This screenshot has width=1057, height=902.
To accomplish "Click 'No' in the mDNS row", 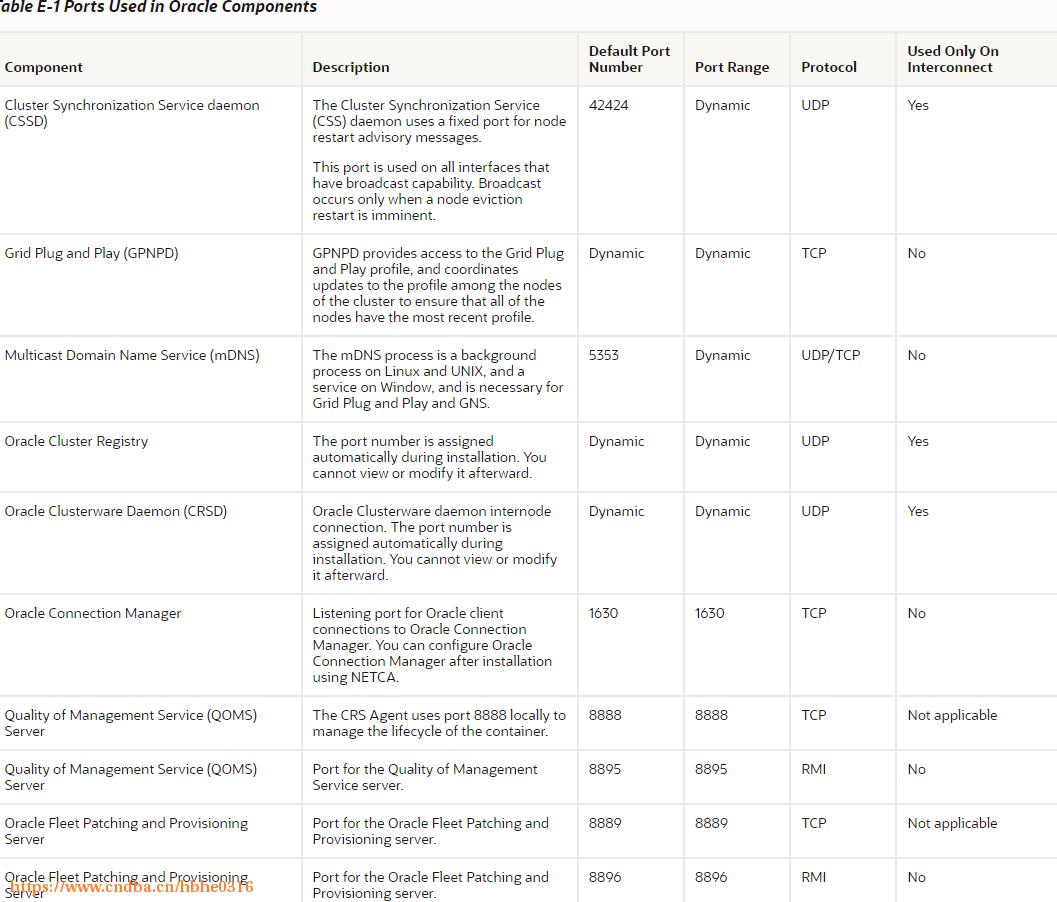I will (916, 355).
